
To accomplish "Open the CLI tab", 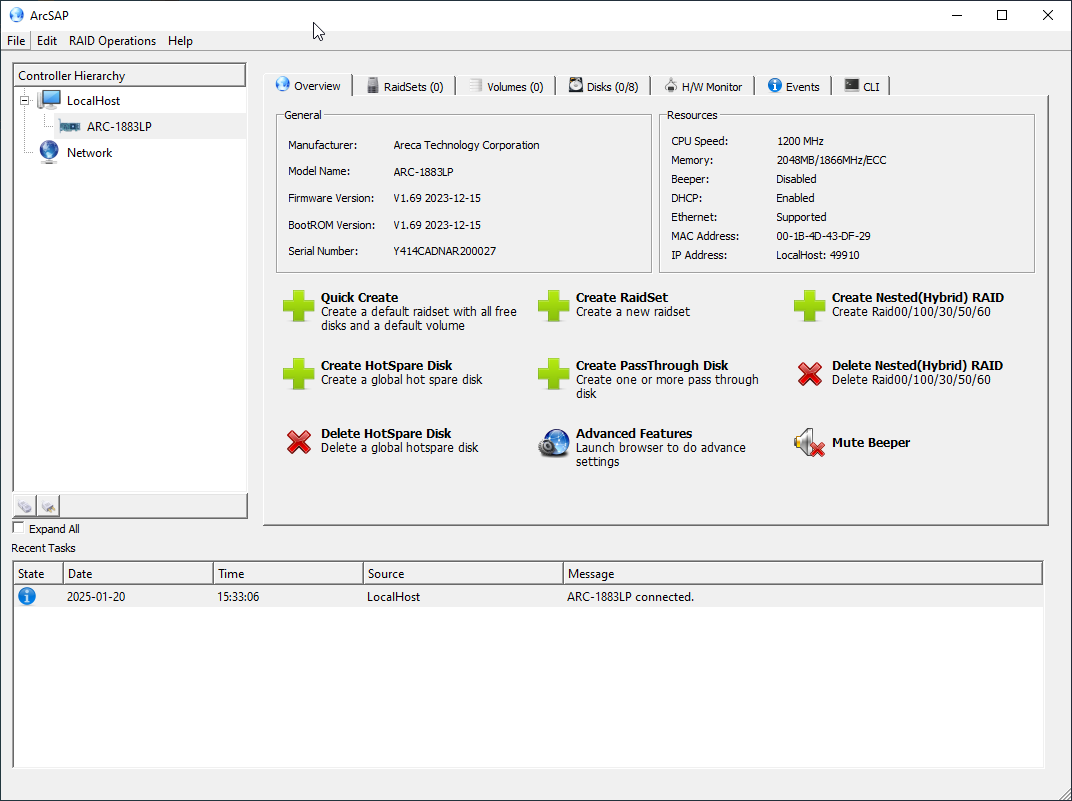I will coord(862,87).
